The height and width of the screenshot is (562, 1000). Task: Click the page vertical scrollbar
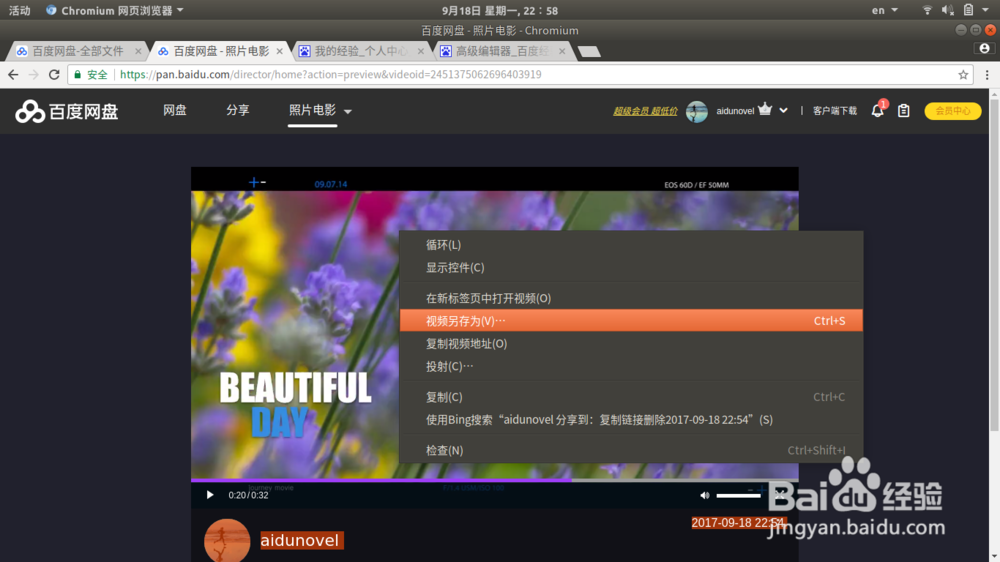click(994, 265)
